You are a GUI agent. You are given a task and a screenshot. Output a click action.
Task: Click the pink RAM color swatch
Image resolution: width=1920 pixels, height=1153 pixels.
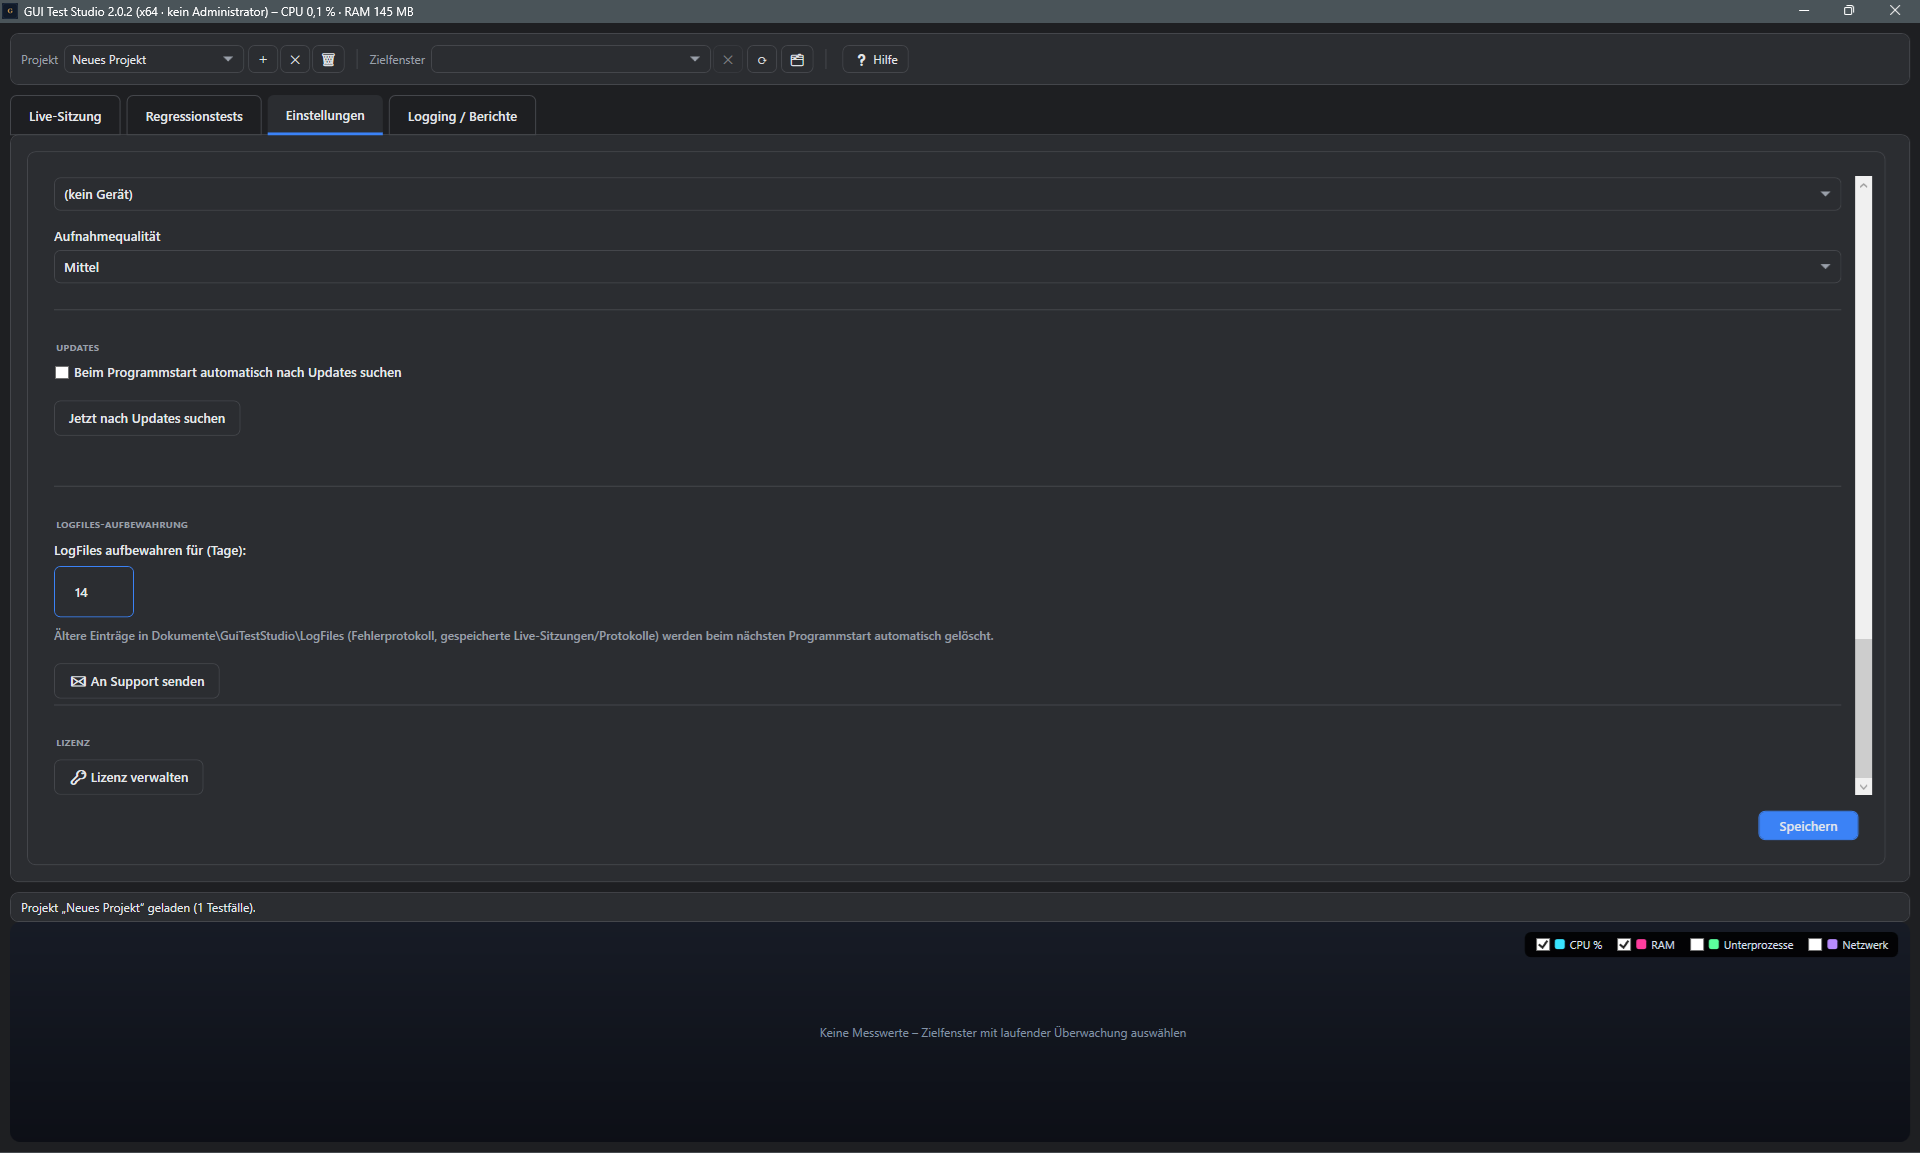tap(1641, 945)
